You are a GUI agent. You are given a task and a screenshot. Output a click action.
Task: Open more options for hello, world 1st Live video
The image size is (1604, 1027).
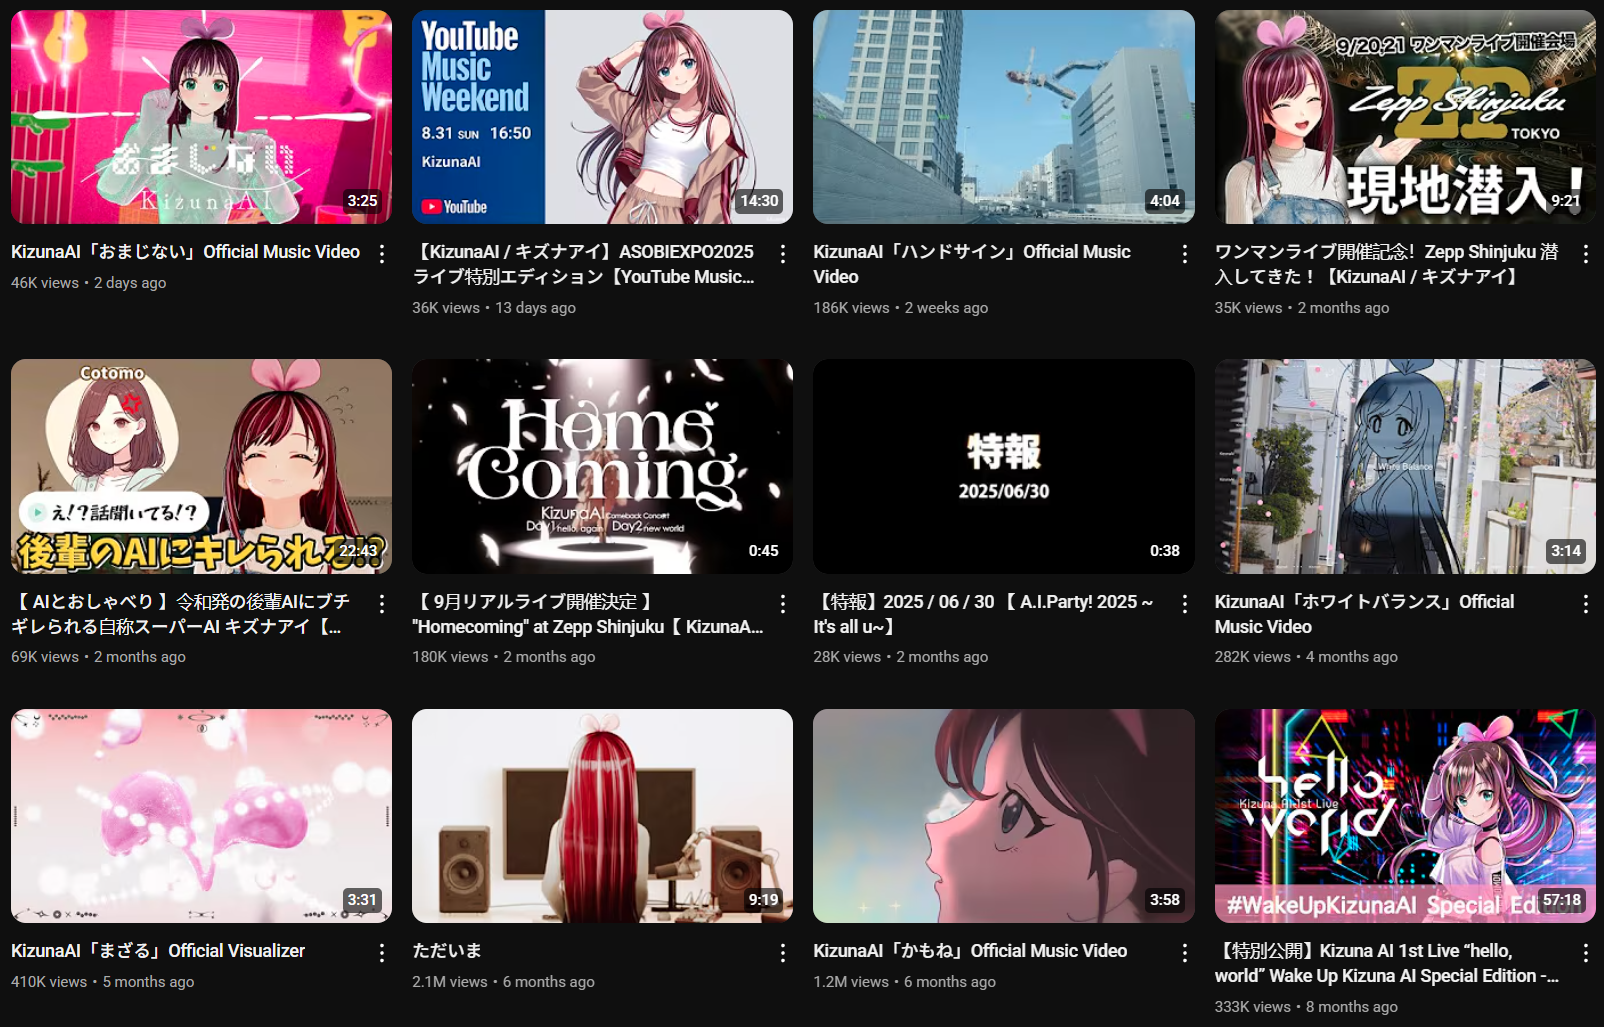[1586, 953]
